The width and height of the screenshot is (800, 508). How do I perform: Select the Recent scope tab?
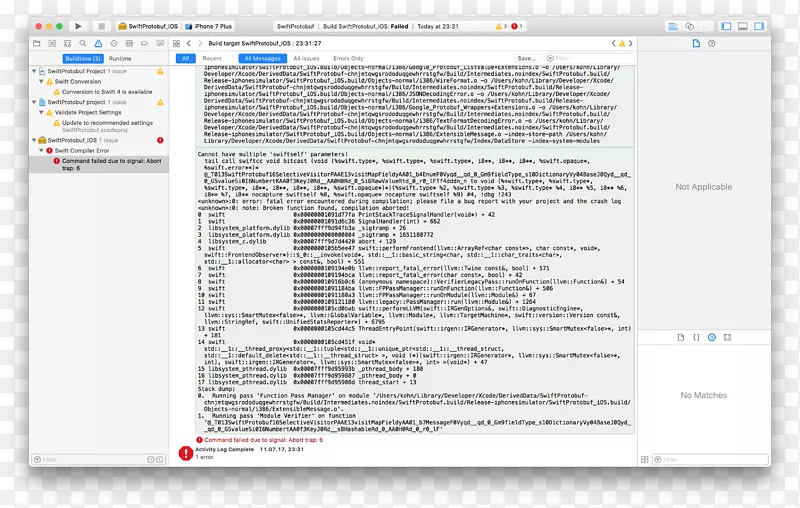[x=212, y=59]
